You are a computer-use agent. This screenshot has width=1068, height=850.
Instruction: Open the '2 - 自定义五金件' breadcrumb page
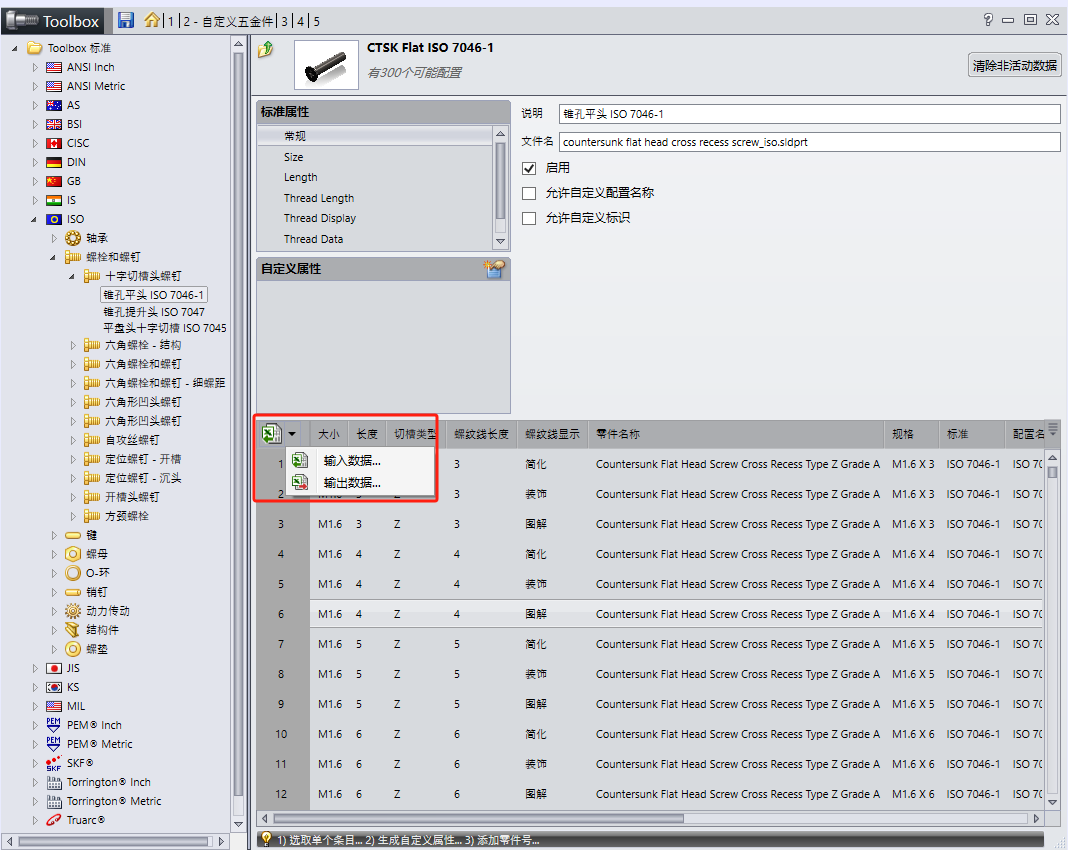pyautogui.click(x=230, y=20)
